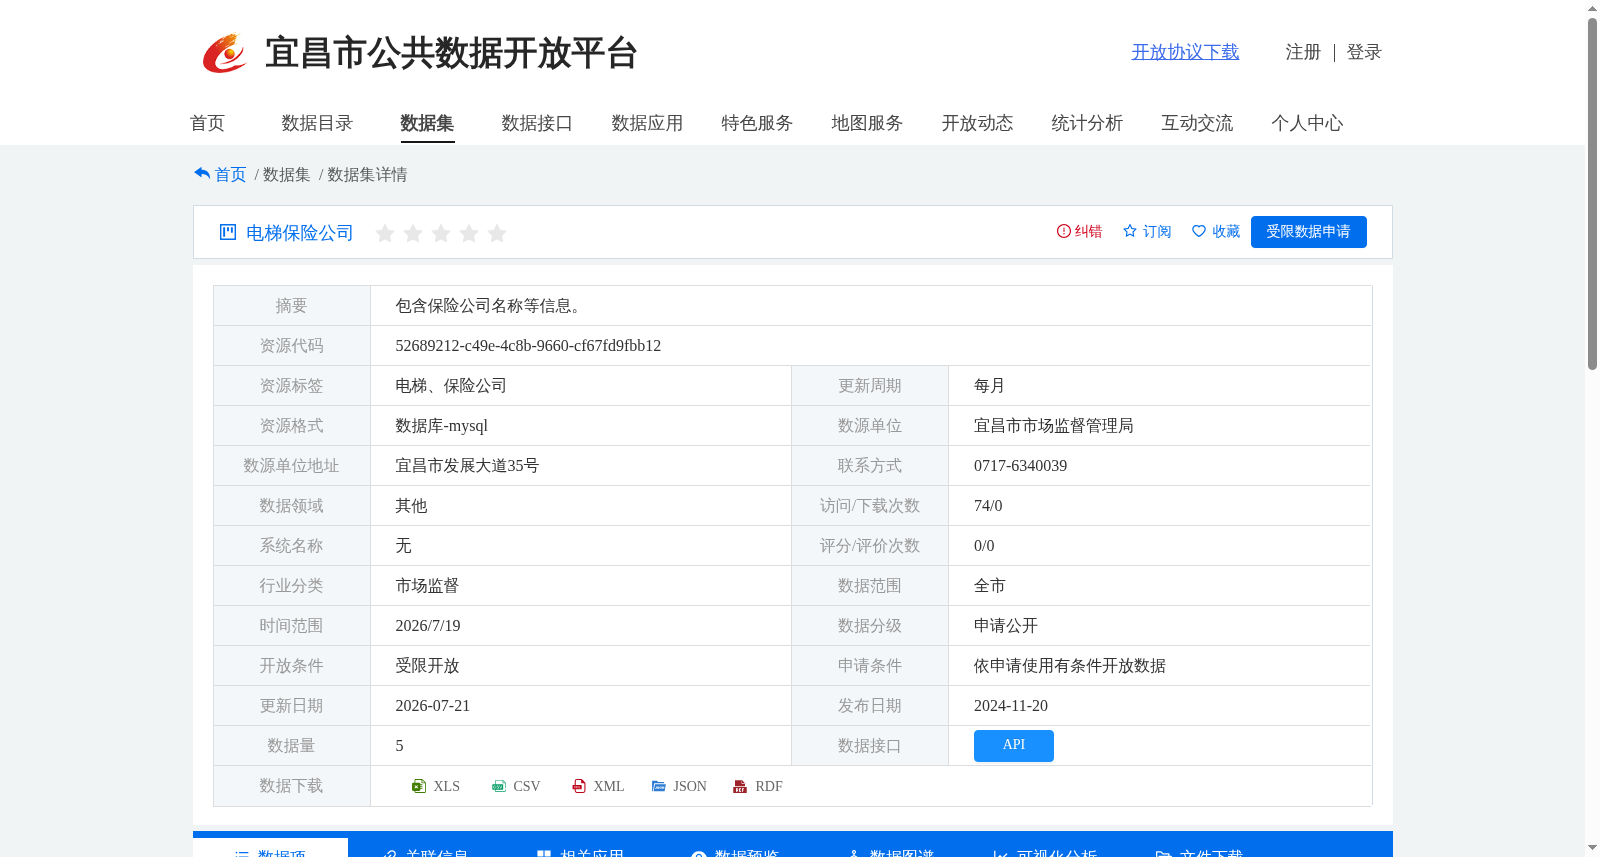Image resolution: width=1600 pixels, height=857 pixels.
Task: Subscribe with the 订阅 star
Action: pos(1147,231)
